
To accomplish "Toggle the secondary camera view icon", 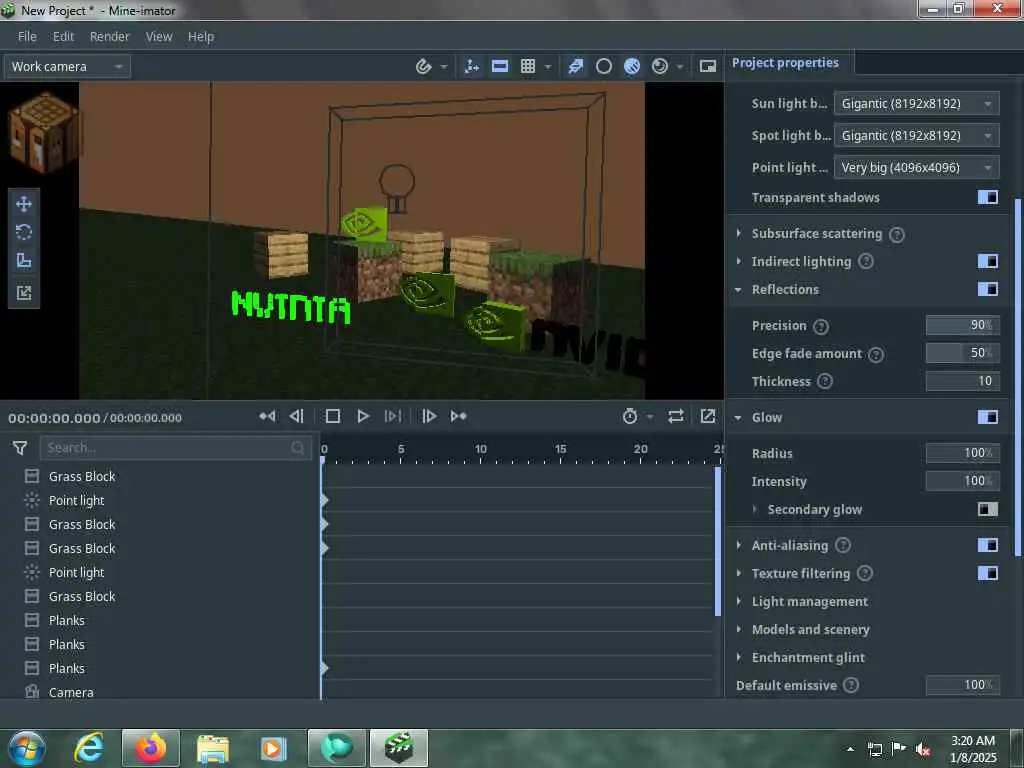I will click(708, 66).
